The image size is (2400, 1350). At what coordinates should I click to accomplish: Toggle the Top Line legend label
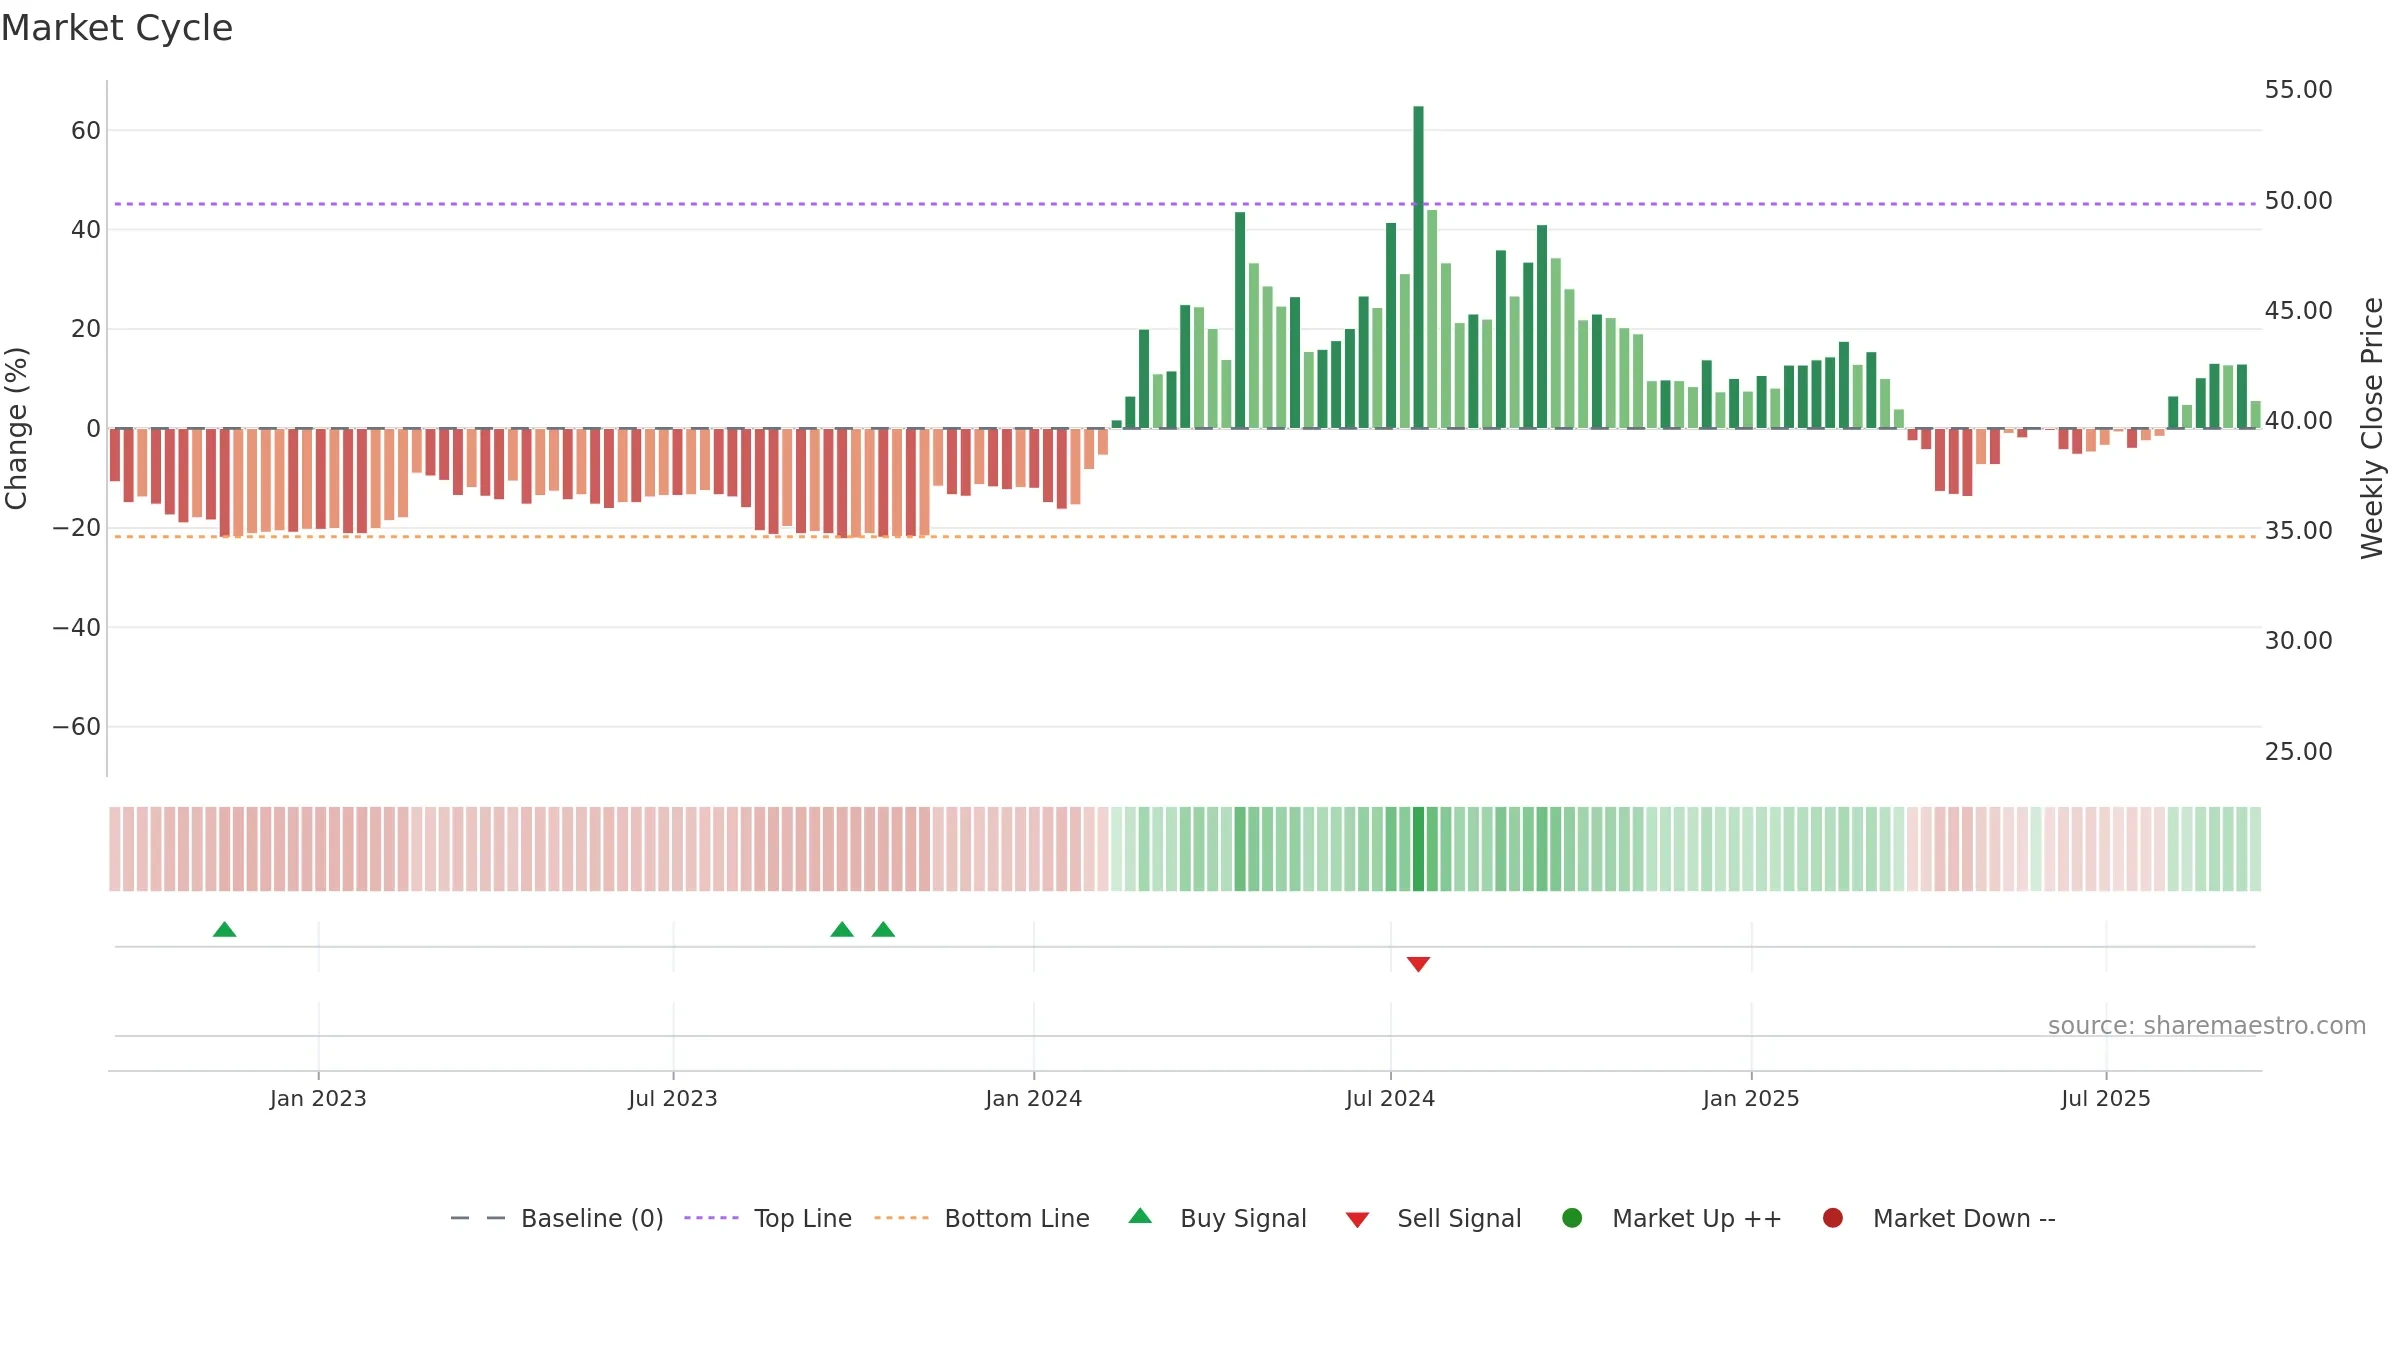click(x=803, y=1218)
